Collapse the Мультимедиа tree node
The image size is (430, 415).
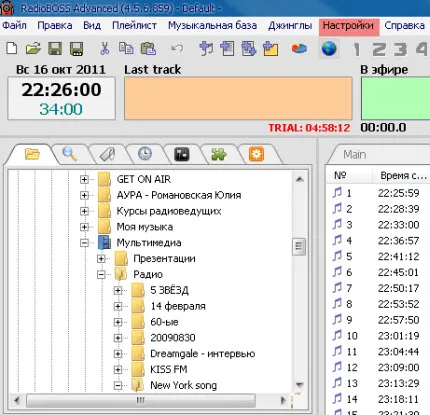[84, 243]
